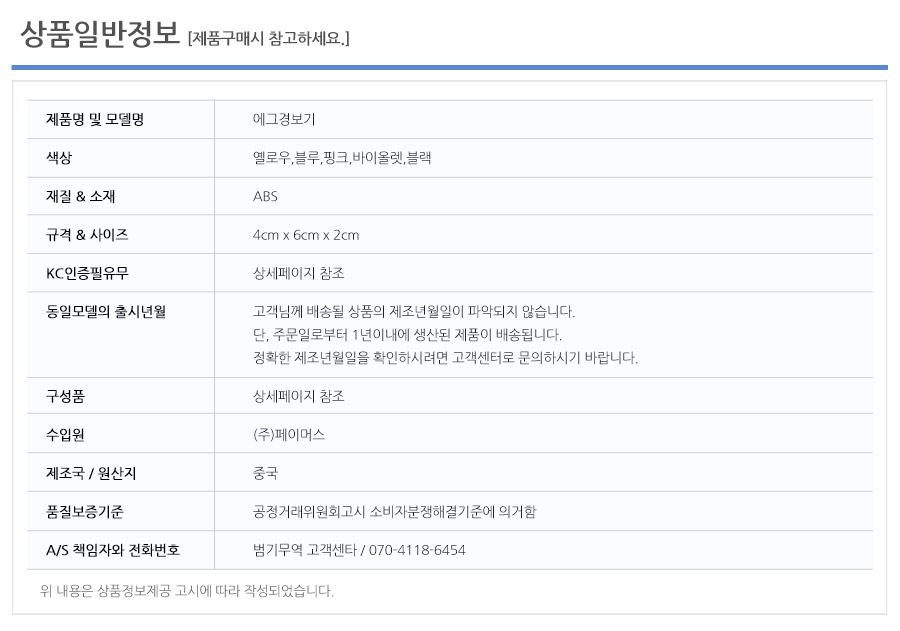
Task: Click the origin country value 중국
Action: 265,473
